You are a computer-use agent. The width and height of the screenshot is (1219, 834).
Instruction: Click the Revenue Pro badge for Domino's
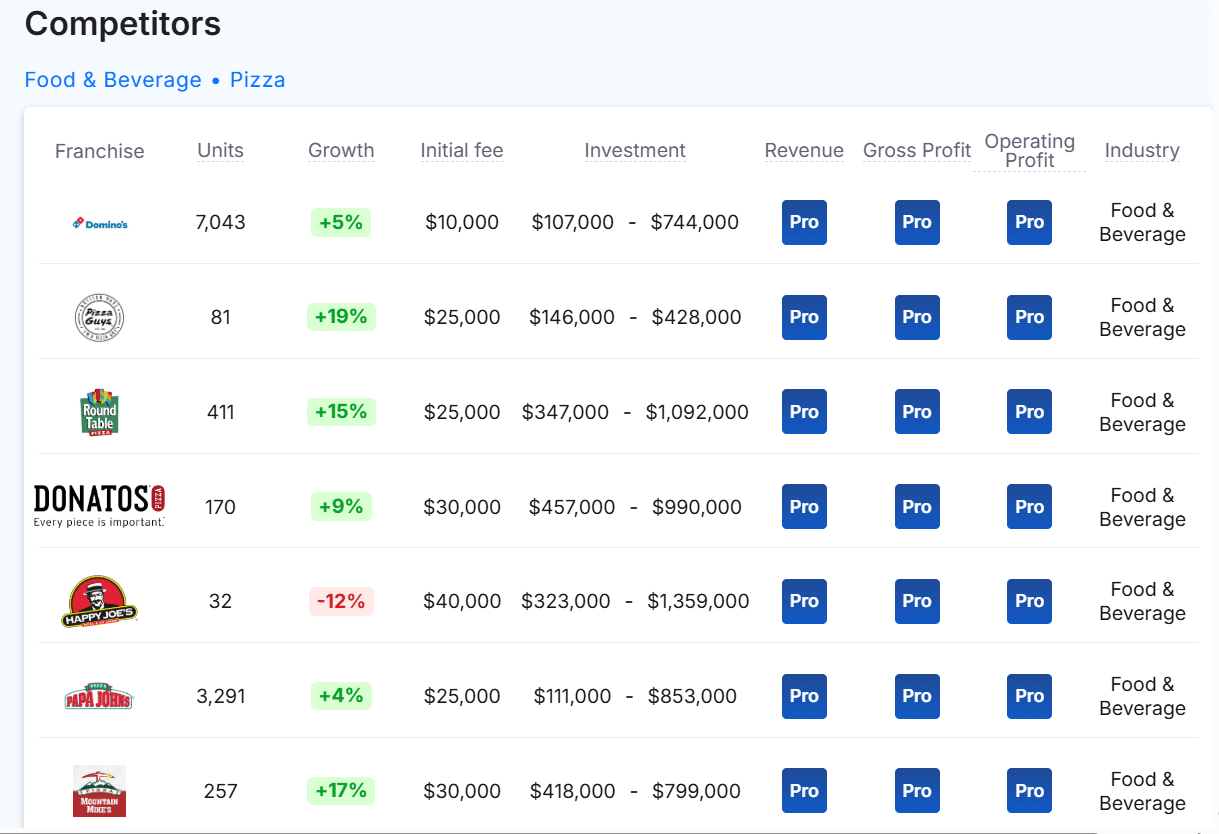click(x=804, y=222)
